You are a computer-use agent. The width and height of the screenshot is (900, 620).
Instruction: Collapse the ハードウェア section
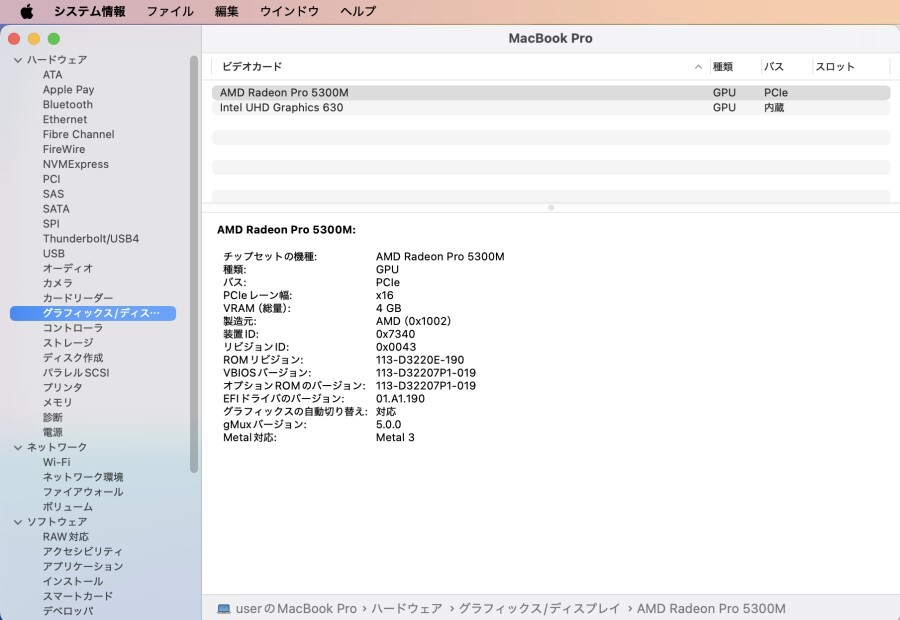point(16,59)
